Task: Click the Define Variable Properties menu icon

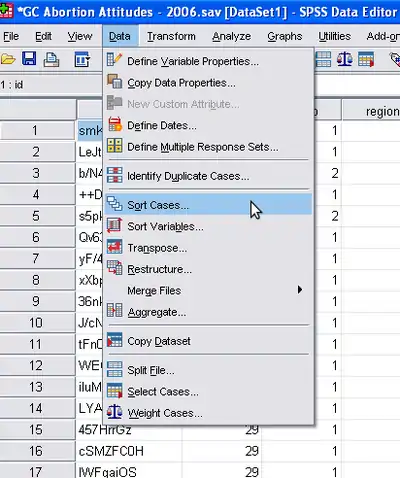Action: coord(114,60)
